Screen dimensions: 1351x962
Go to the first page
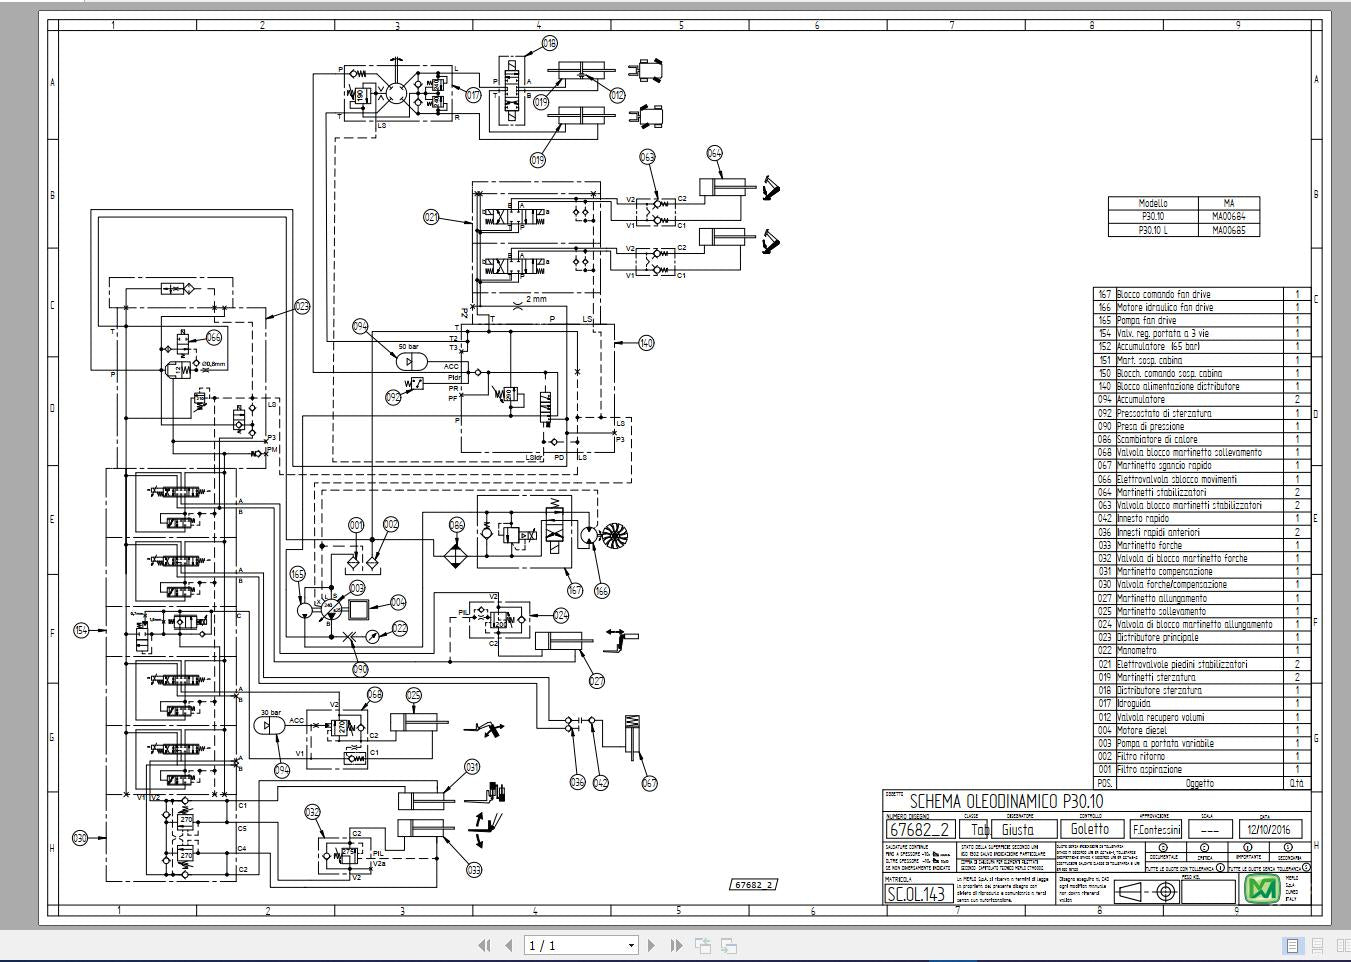(x=485, y=945)
